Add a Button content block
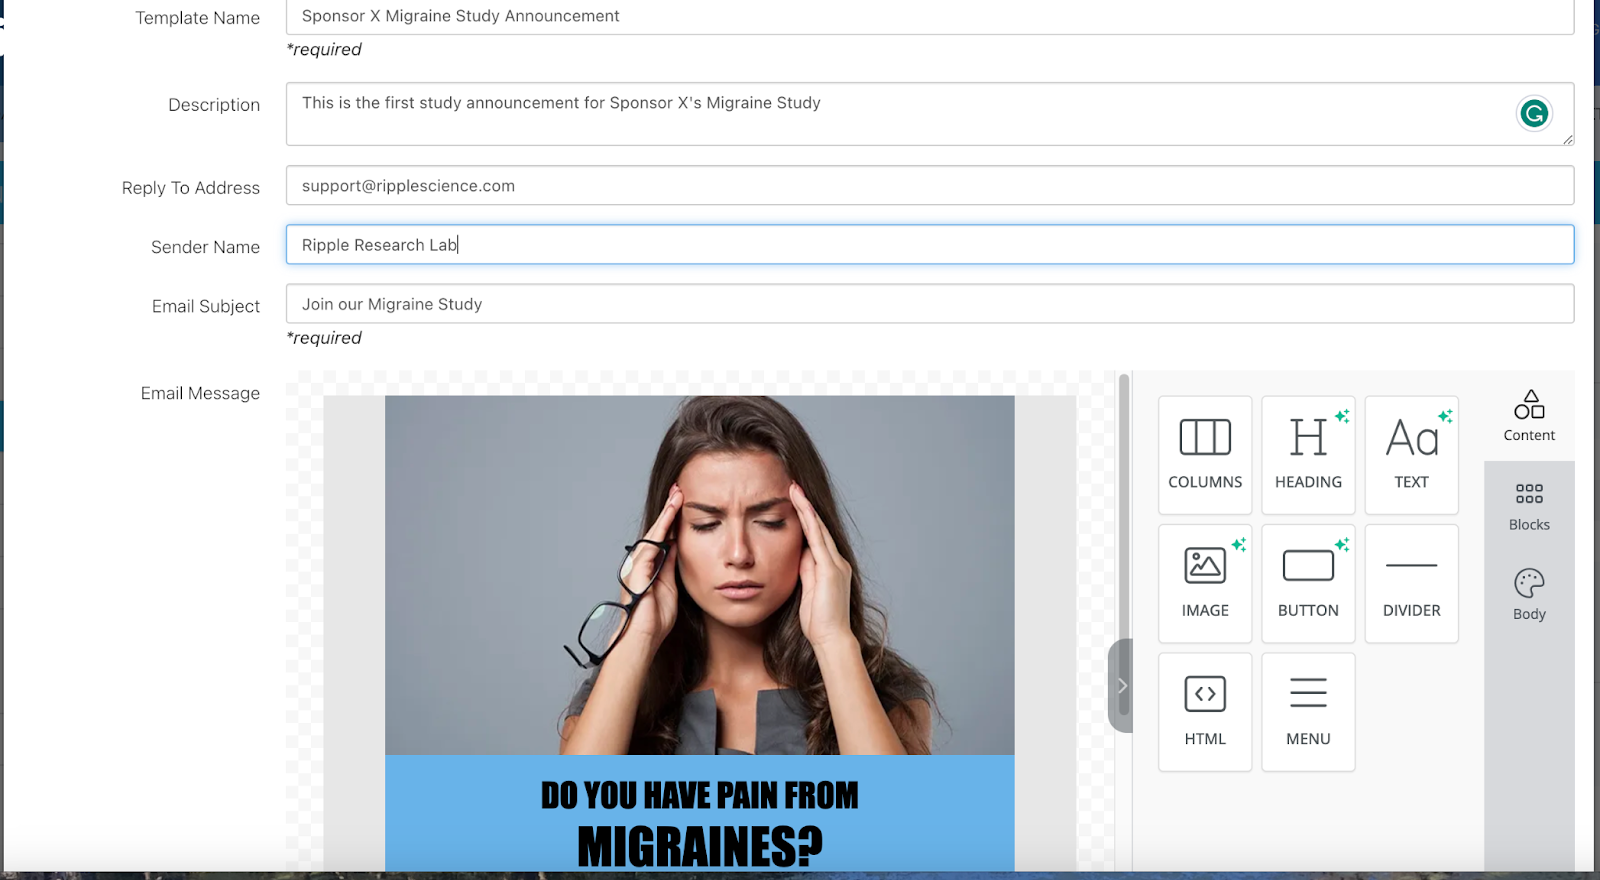The width and height of the screenshot is (1600, 880). (x=1307, y=583)
